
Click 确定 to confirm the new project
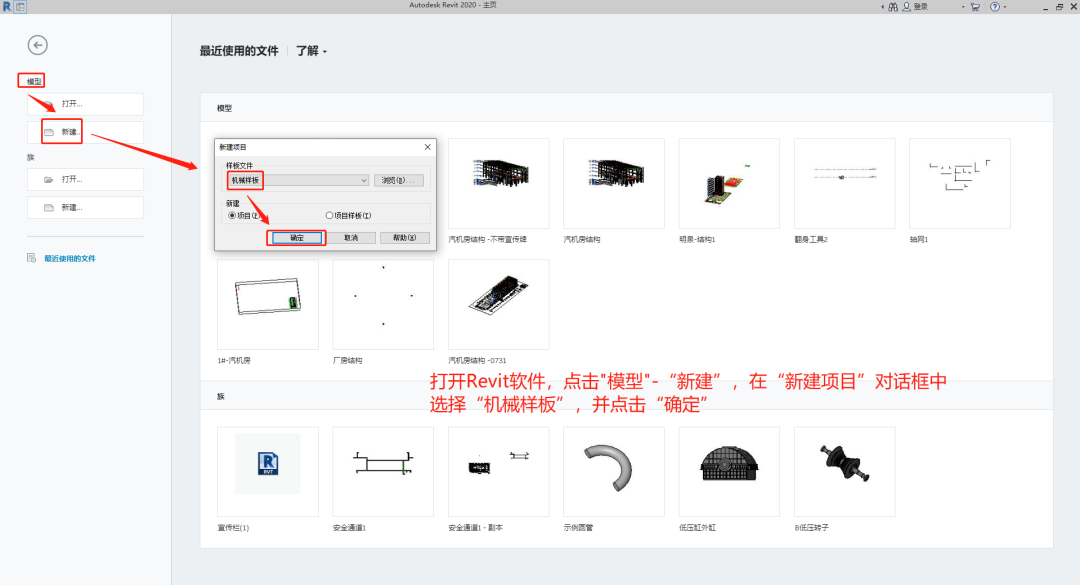(297, 238)
